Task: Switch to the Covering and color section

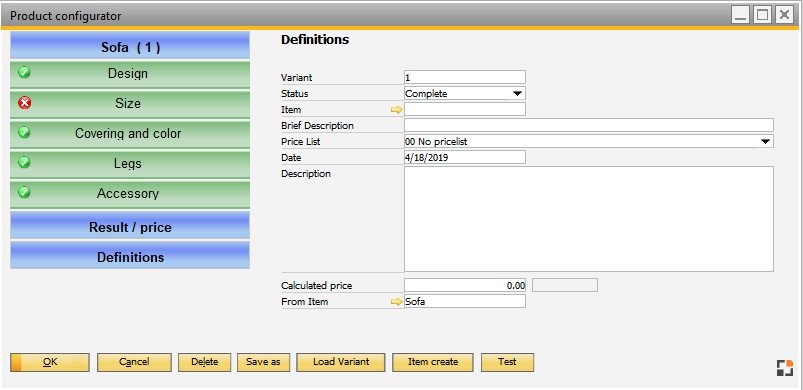Action: coord(130,134)
